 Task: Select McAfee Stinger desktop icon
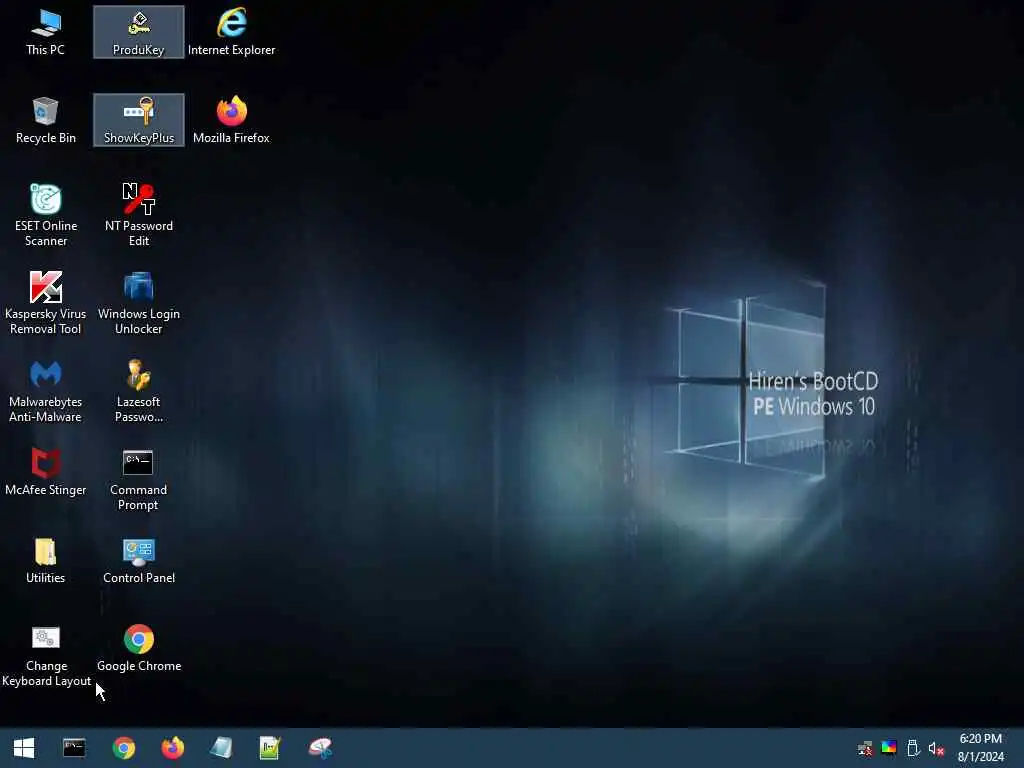pos(46,472)
